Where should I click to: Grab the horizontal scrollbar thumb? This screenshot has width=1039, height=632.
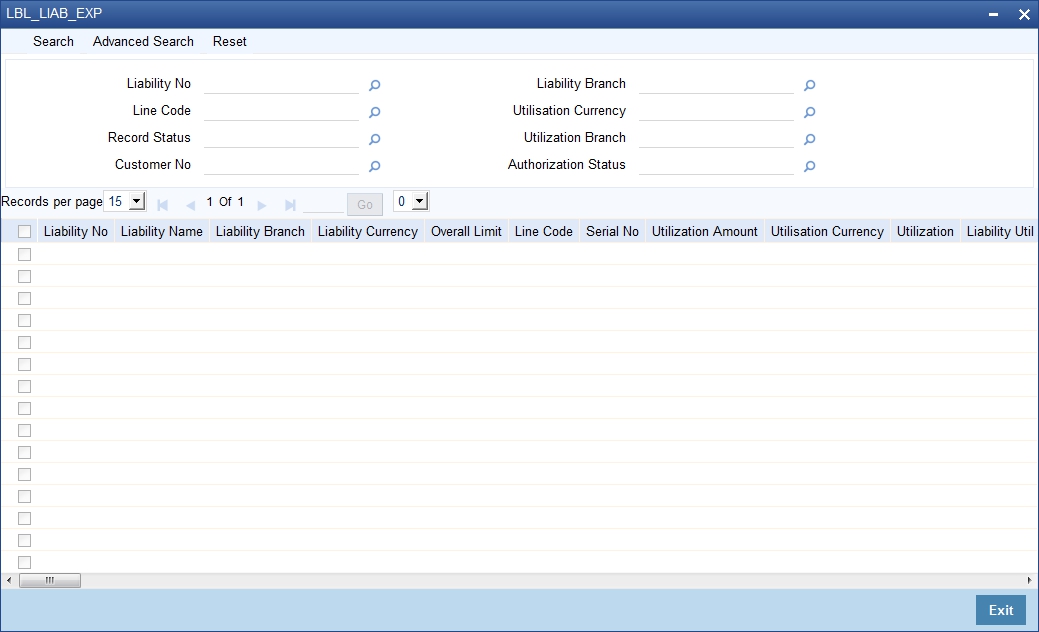pos(50,580)
